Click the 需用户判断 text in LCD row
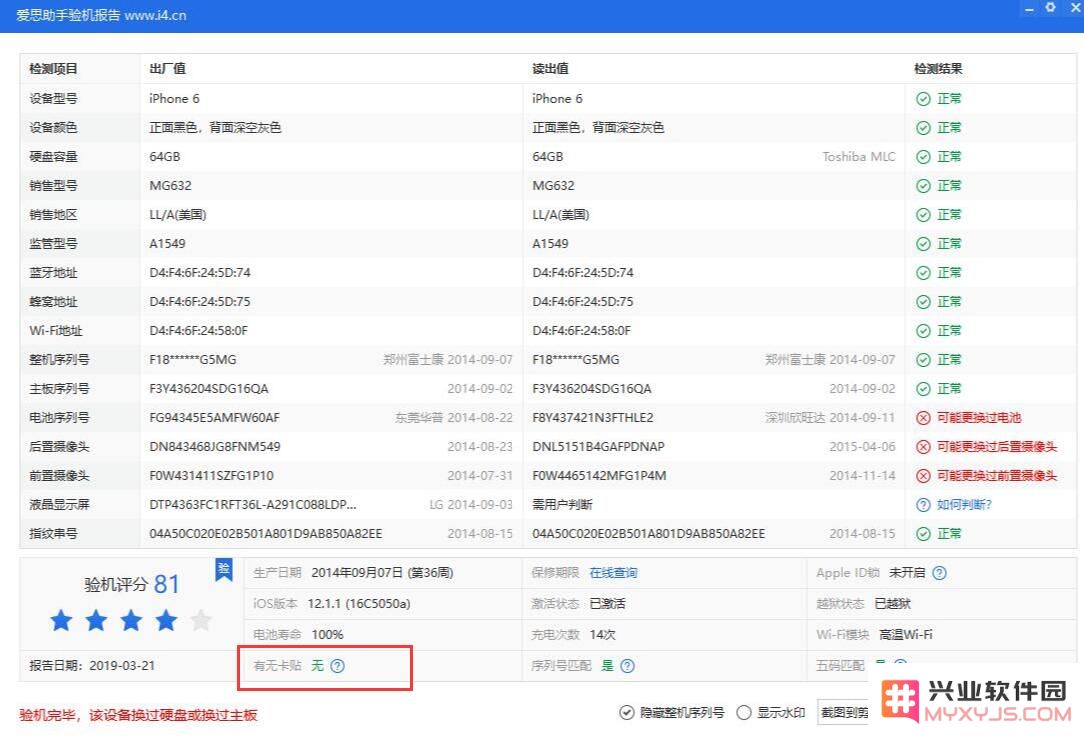1084x738 pixels. pos(562,505)
